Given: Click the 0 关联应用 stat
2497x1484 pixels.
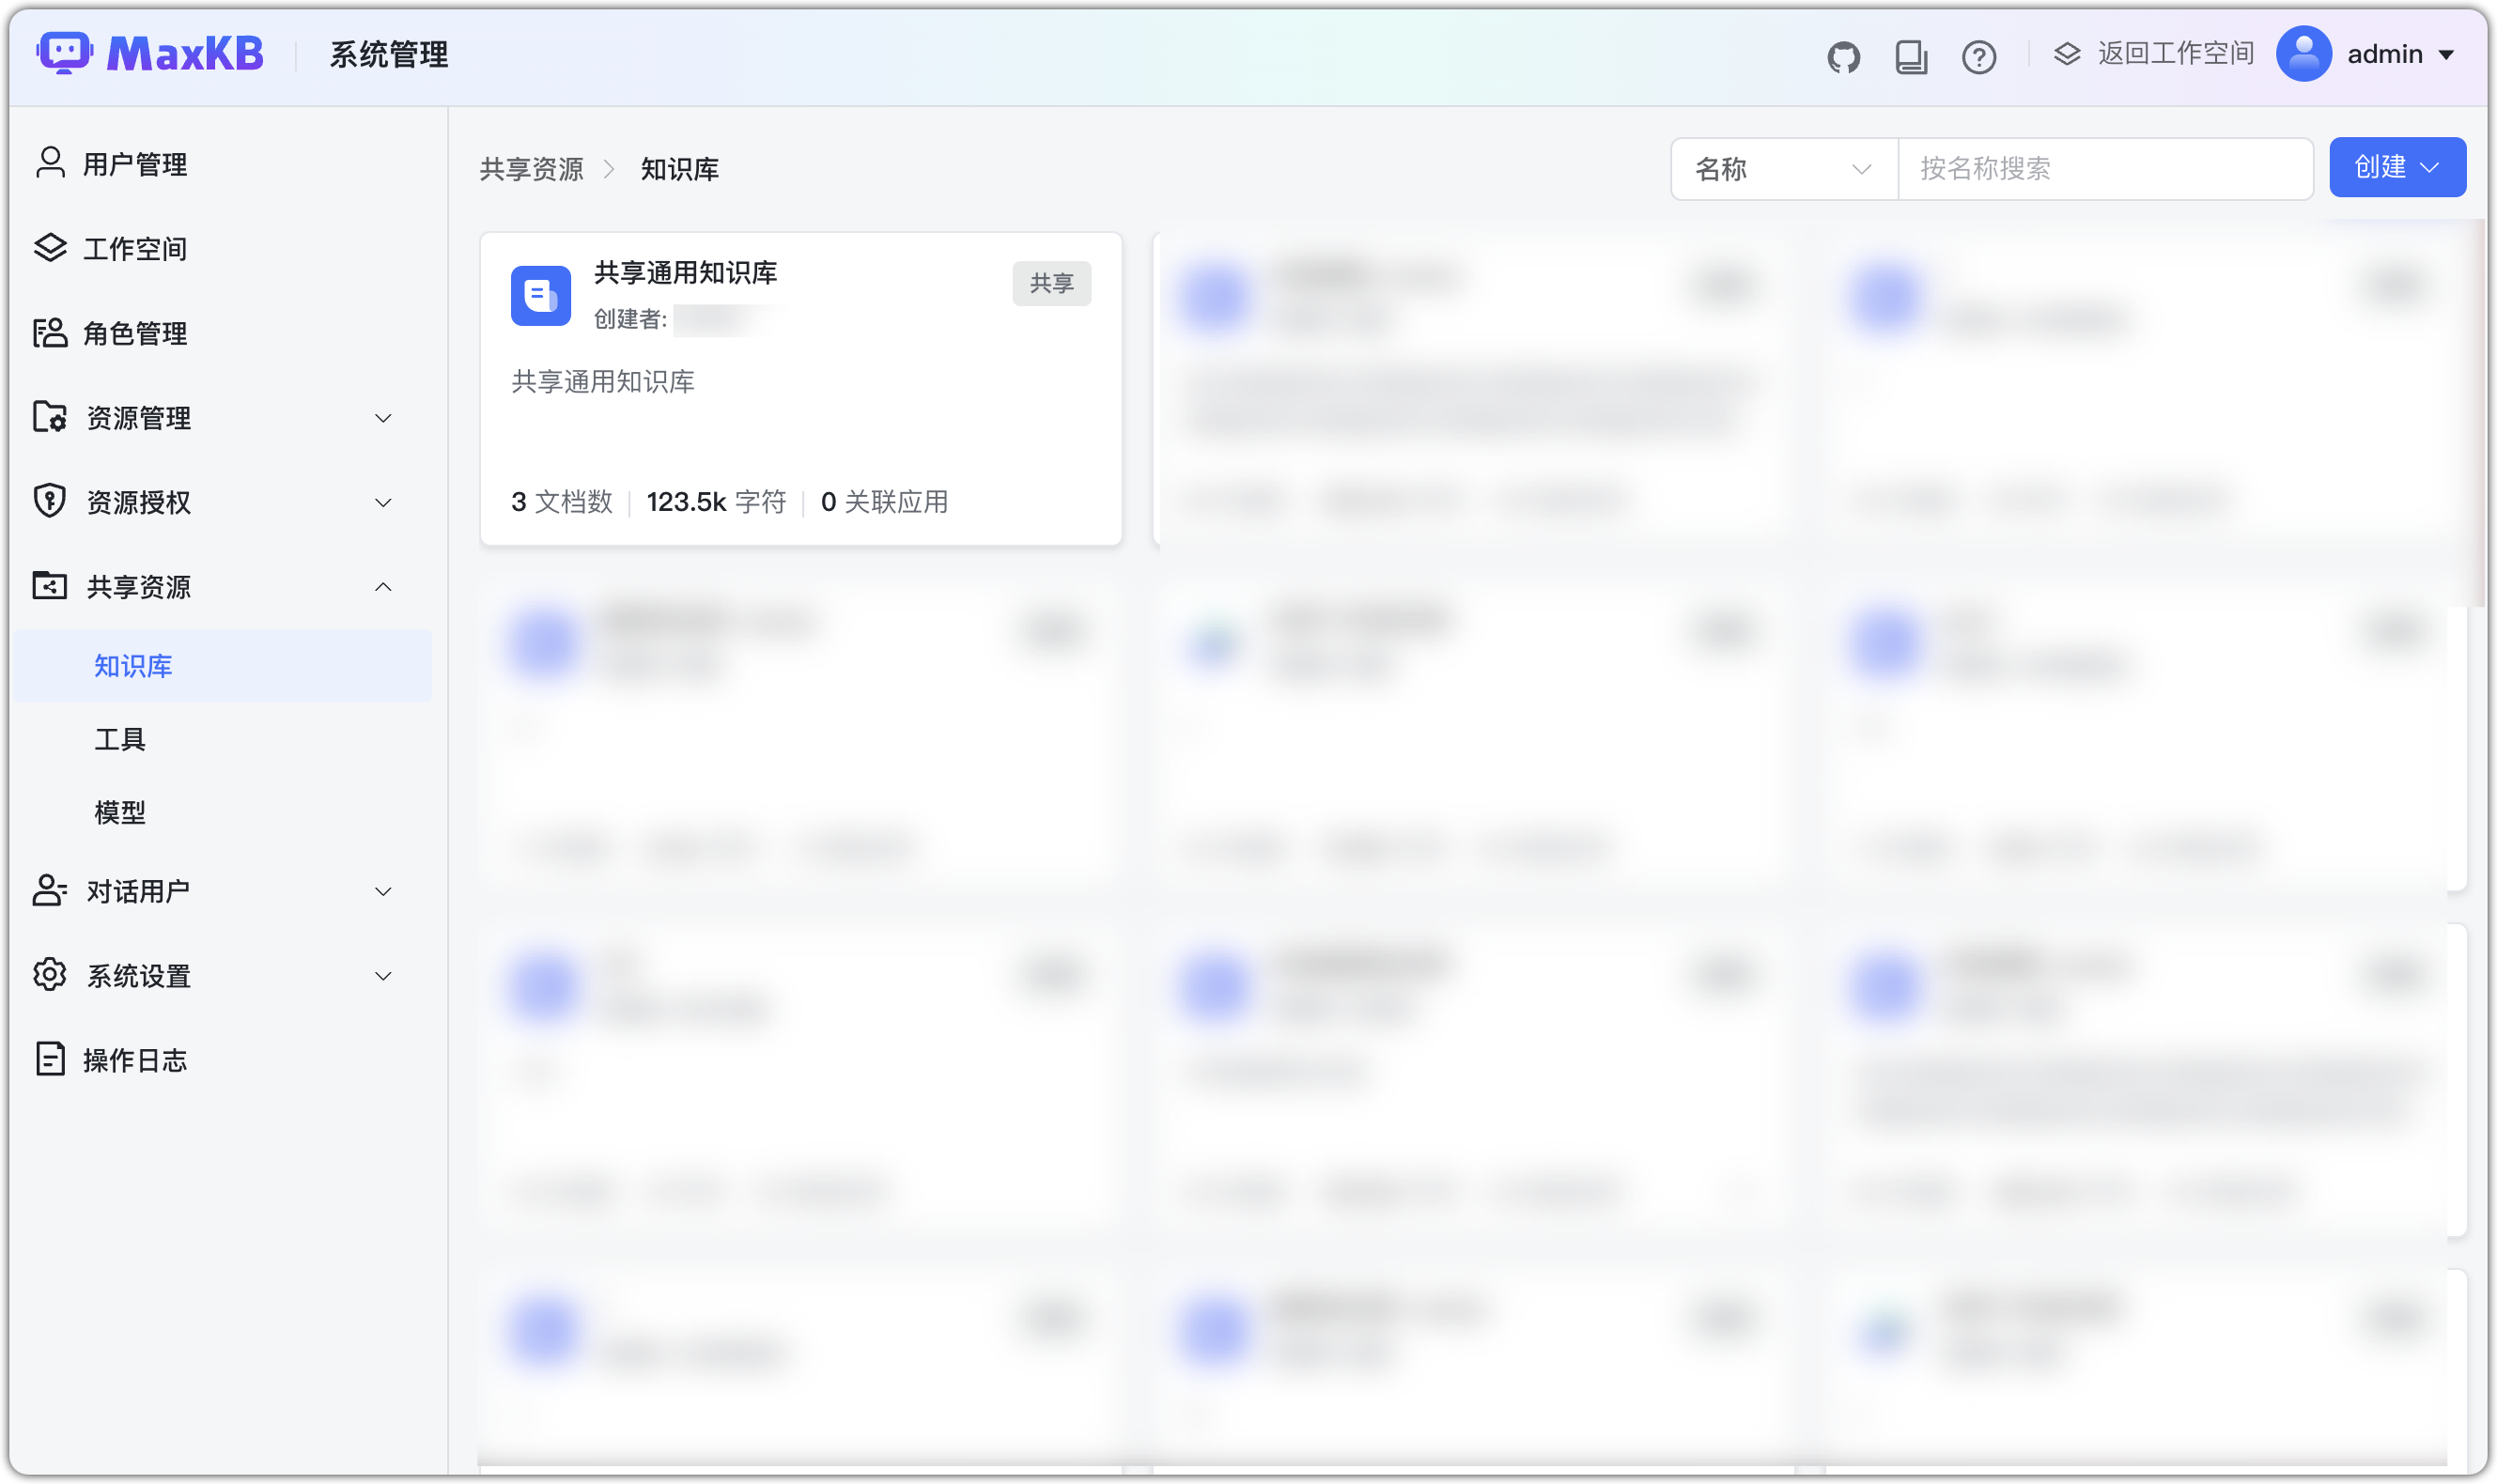Looking at the screenshot, I should 884,502.
